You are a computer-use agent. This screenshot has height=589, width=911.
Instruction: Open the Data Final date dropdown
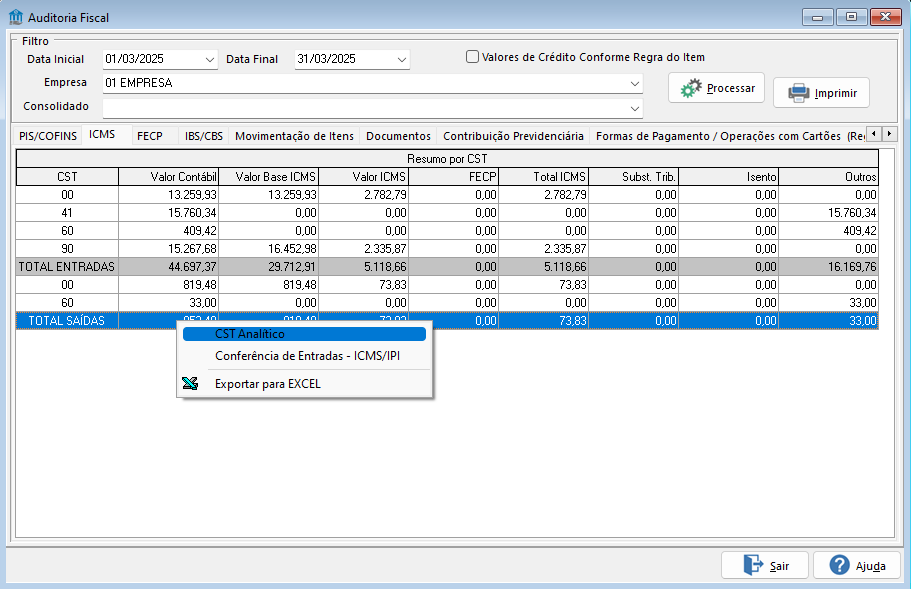tap(401, 59)
